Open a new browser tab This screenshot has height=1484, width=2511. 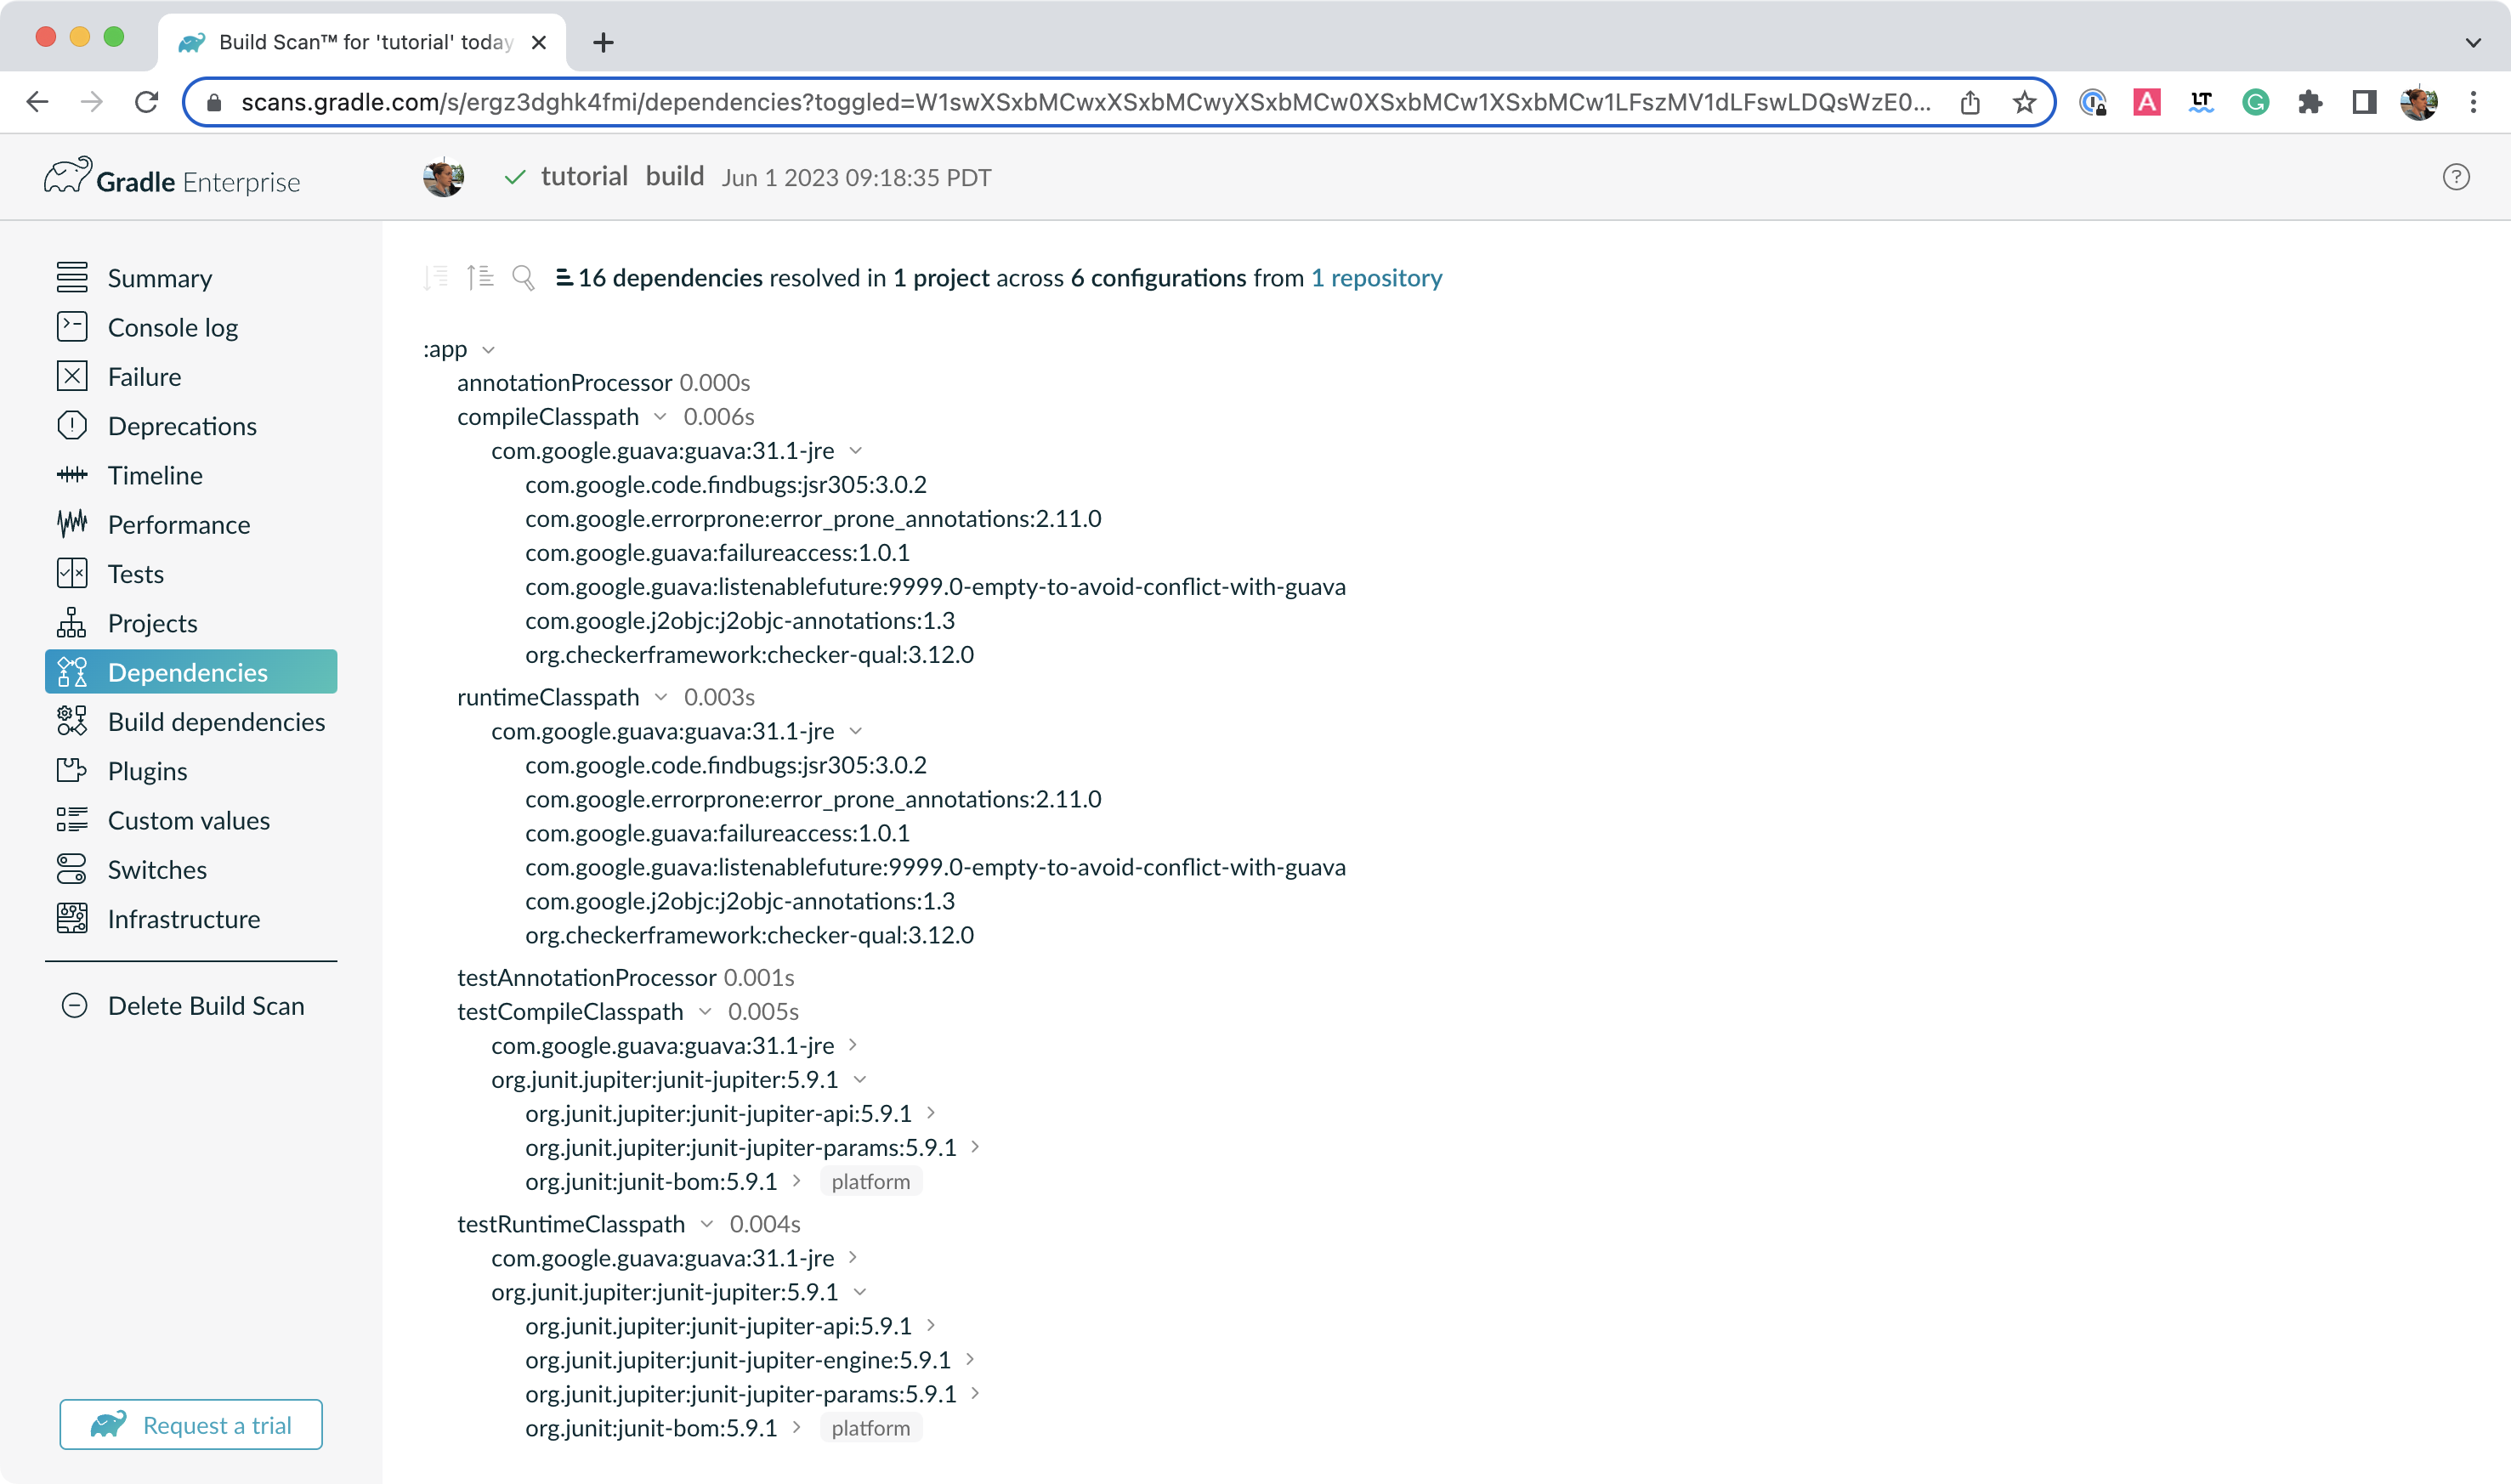(x=603, y=42)
